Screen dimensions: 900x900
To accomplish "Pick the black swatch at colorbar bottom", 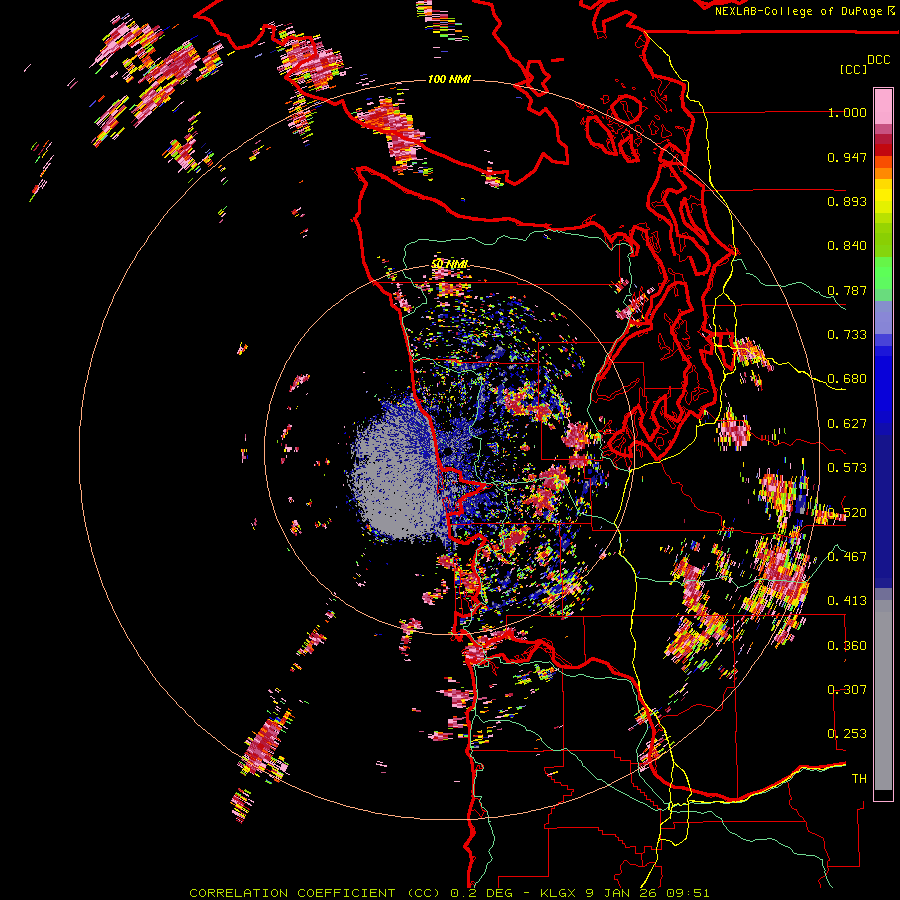I will click(x=883, y=795).
